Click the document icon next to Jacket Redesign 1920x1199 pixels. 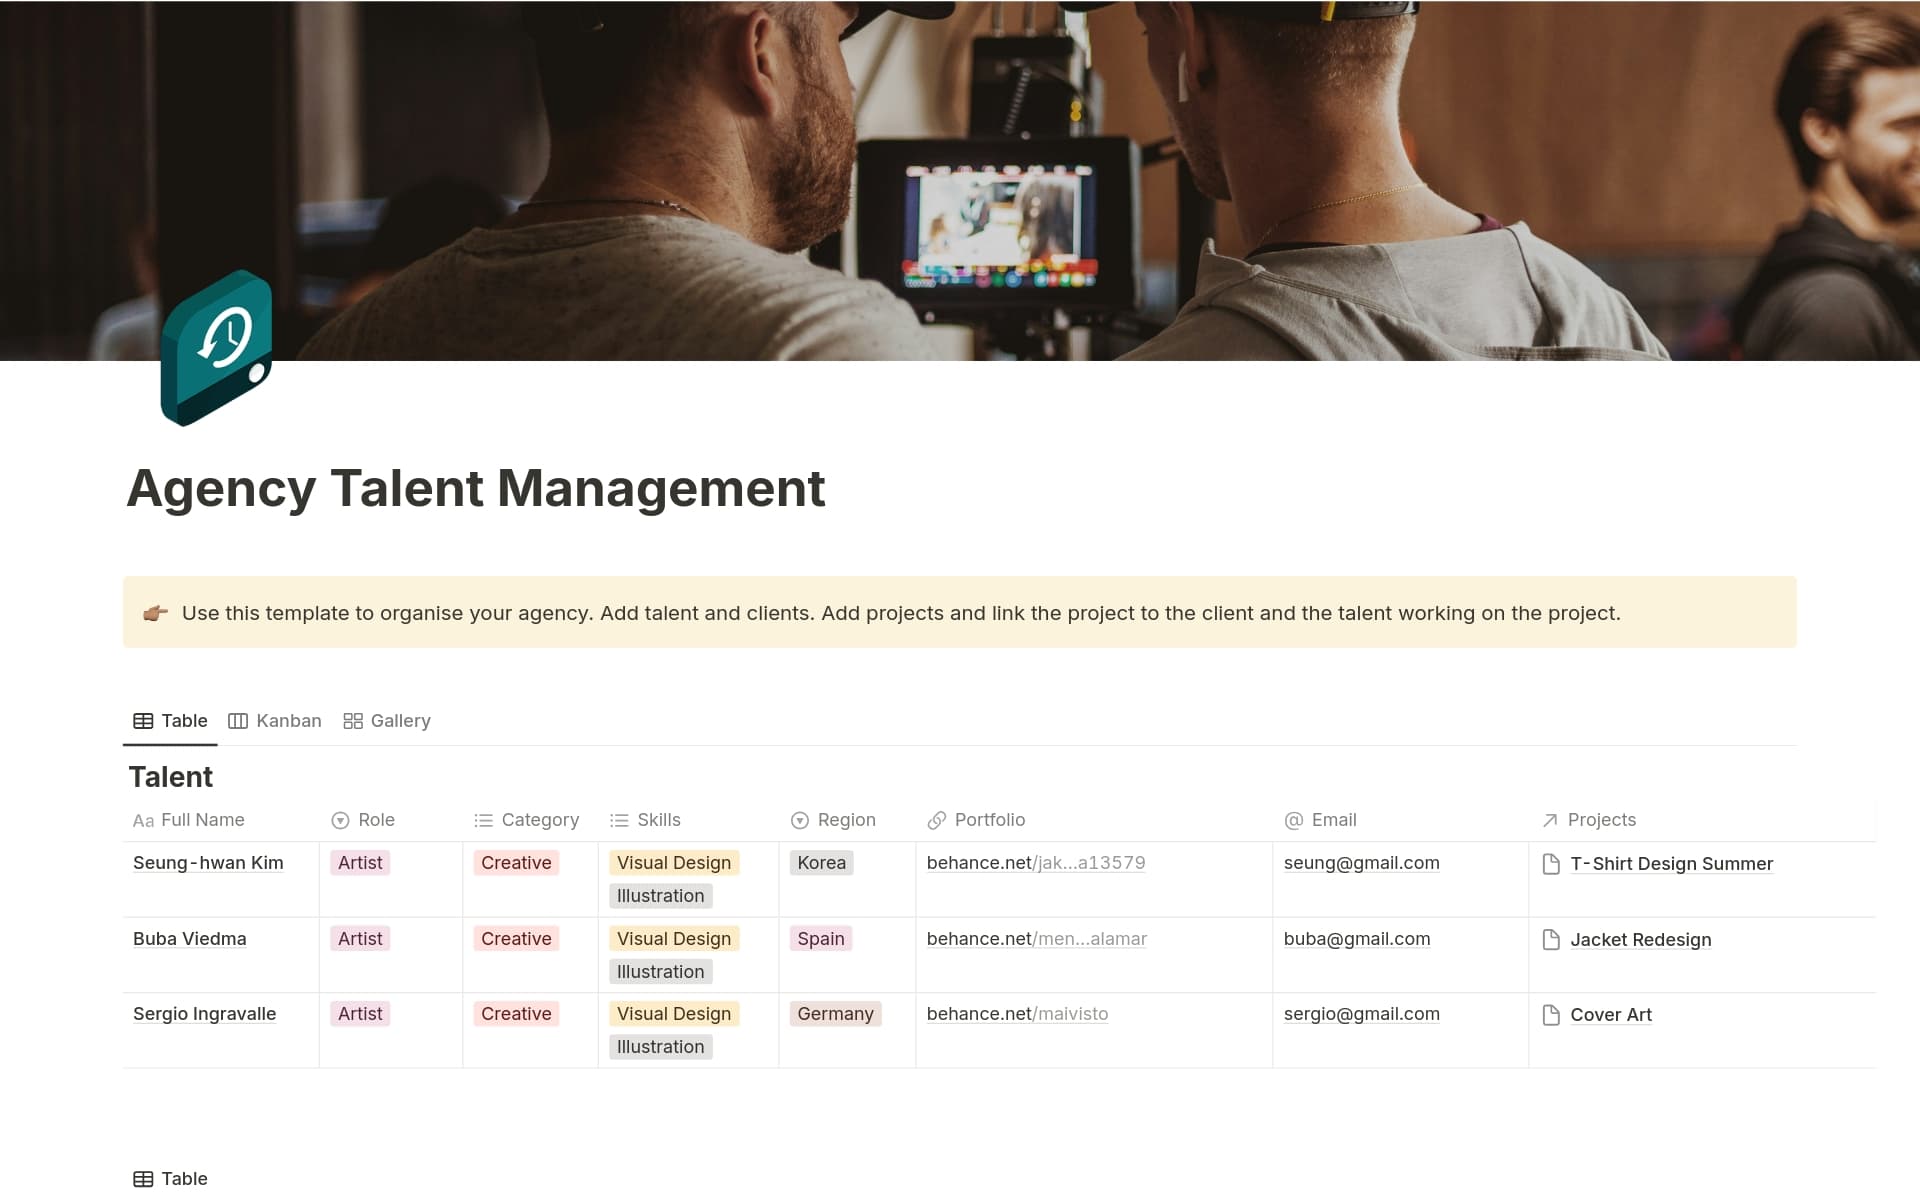tap(1551, 940)
